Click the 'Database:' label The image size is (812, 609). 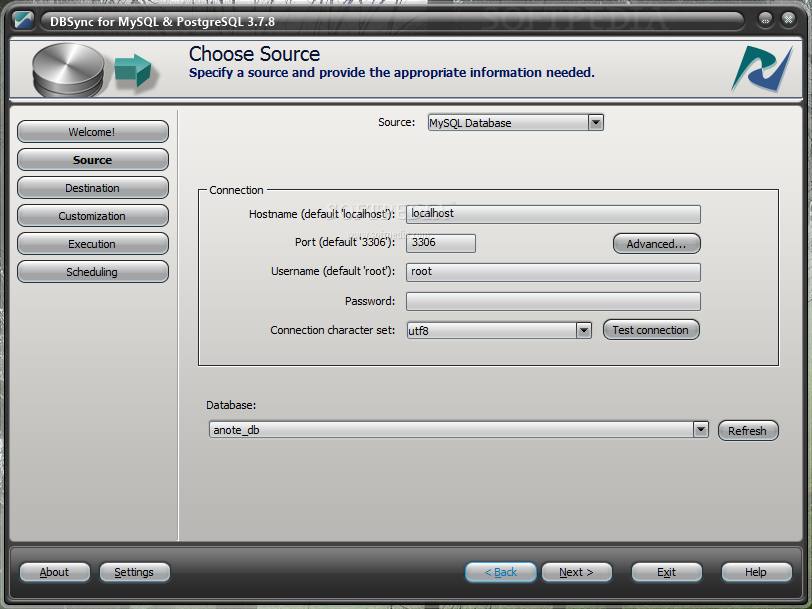pyautogui.click(x=231, y=405)
